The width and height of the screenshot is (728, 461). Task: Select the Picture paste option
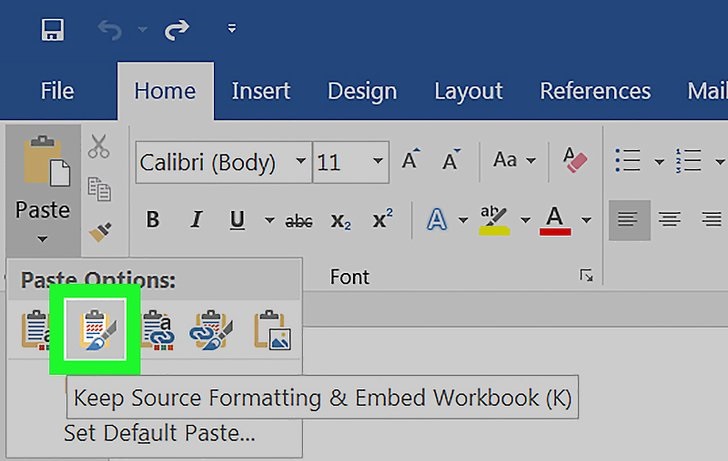pyautogui.click(x=273, y=330)
